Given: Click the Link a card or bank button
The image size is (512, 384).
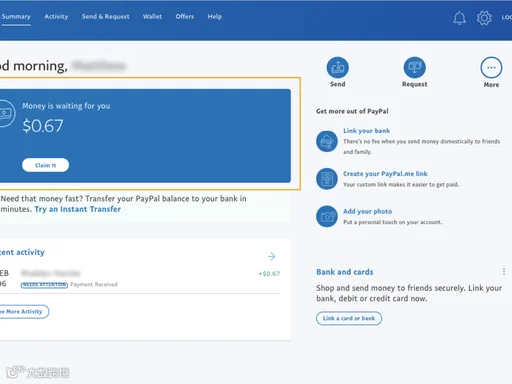Looking at the screenshot, I should (x=349, y=318).
